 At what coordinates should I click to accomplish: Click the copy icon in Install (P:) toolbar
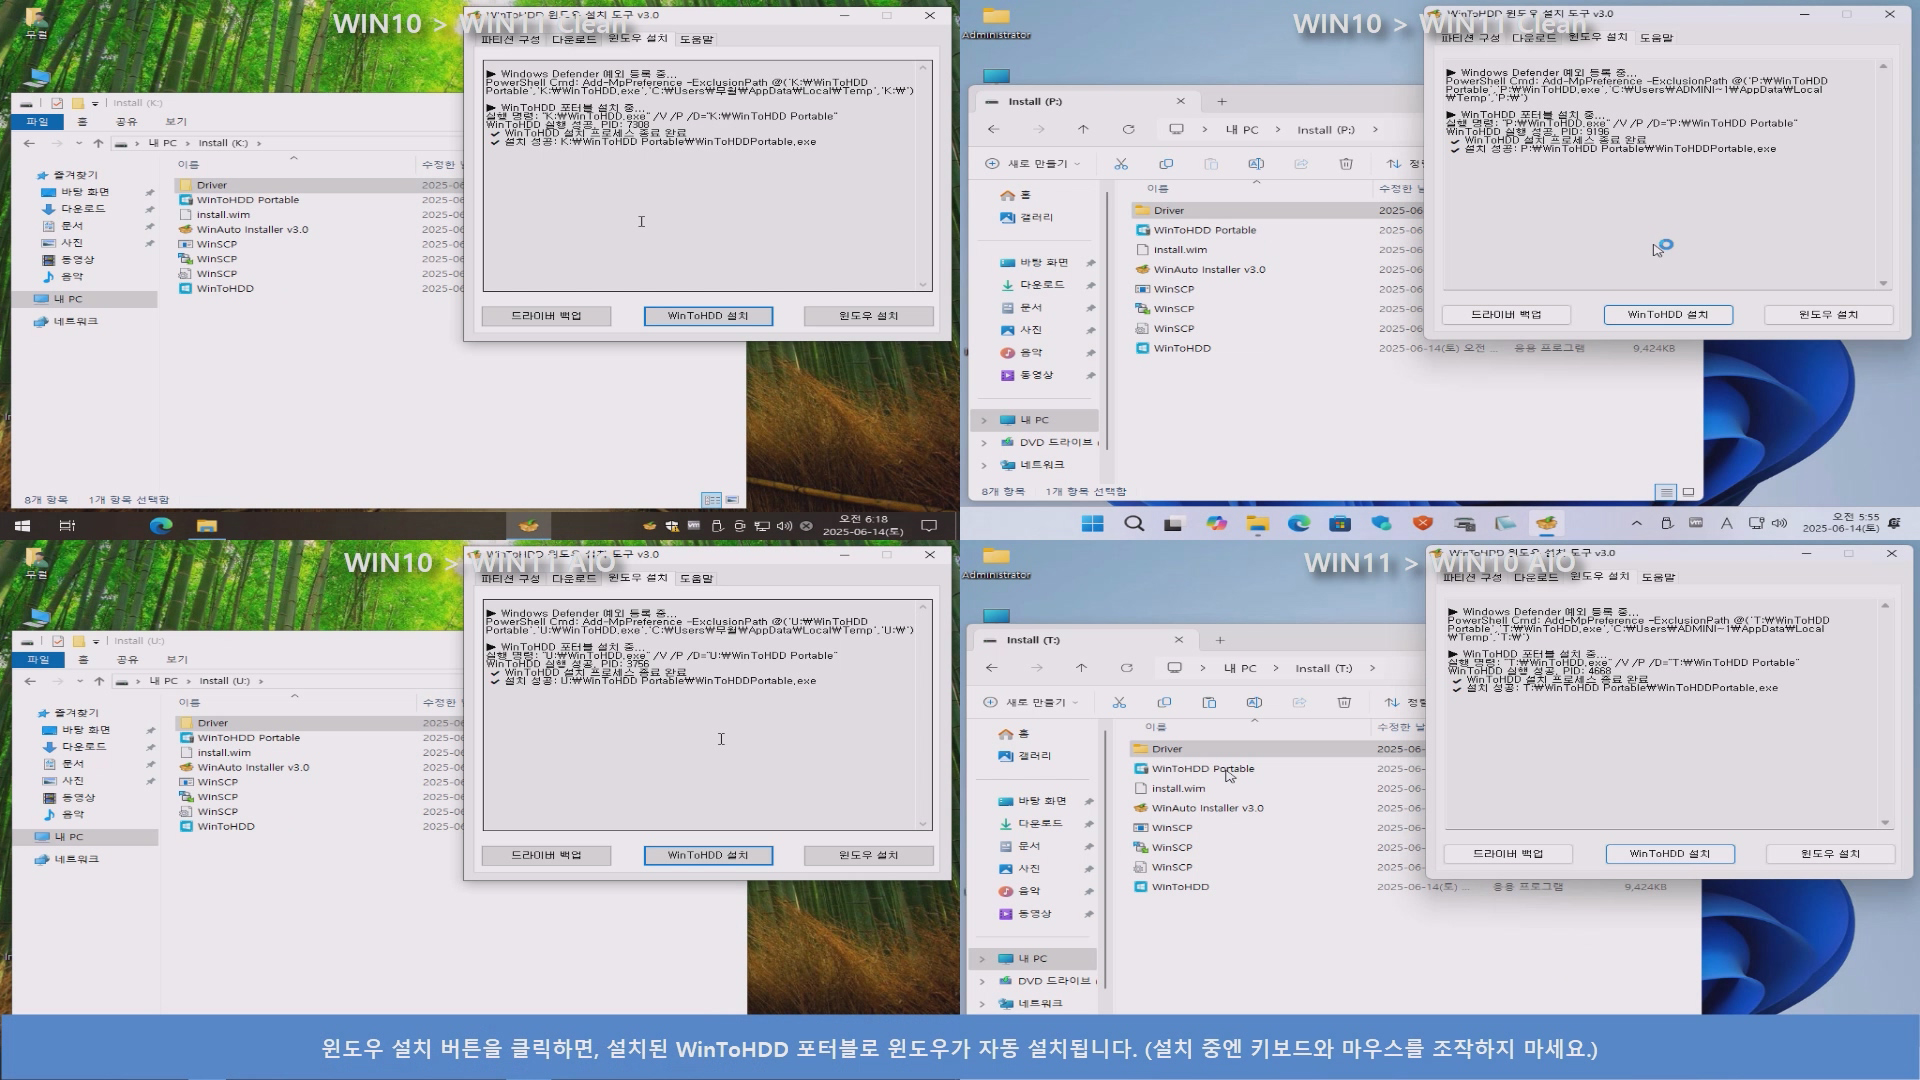[x=1166, y=164]
